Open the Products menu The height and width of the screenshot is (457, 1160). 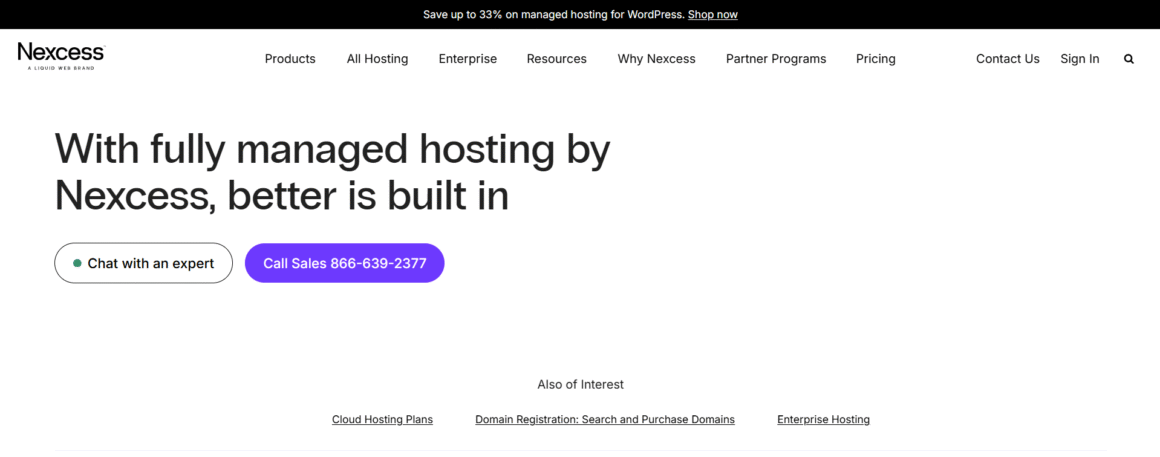[290, 59]
